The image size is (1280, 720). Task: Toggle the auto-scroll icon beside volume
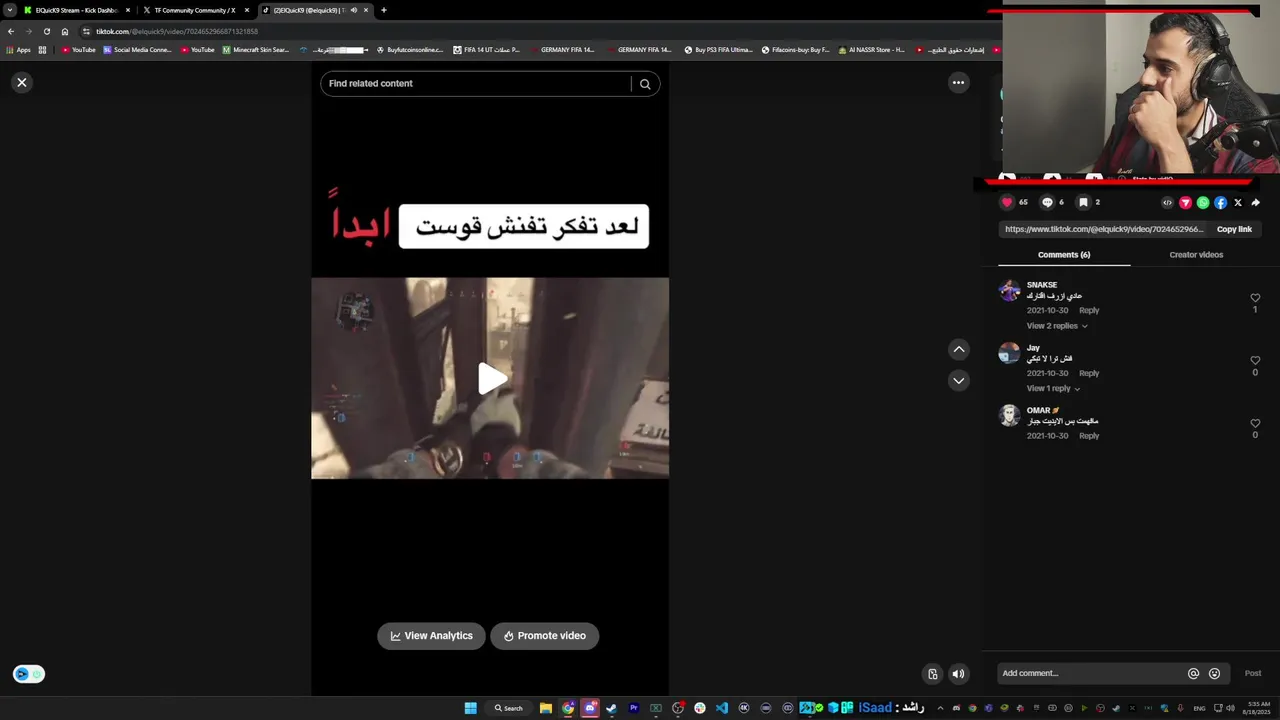[932, 674]
